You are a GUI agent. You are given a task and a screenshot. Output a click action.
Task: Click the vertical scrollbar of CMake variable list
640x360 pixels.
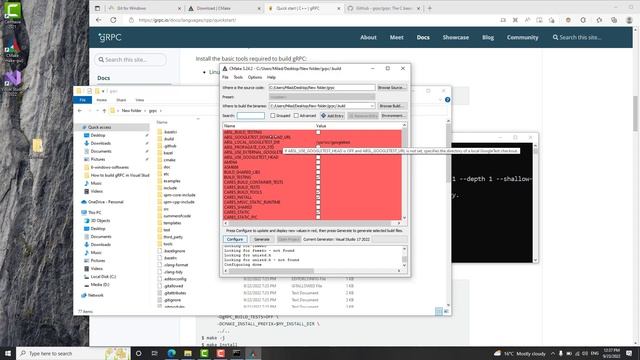(x=404, y=171)
